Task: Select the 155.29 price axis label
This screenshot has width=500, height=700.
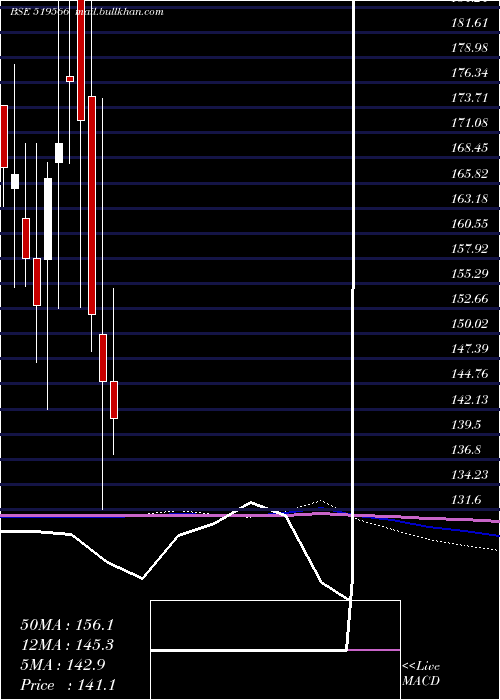Action: (x=470, y=274)
